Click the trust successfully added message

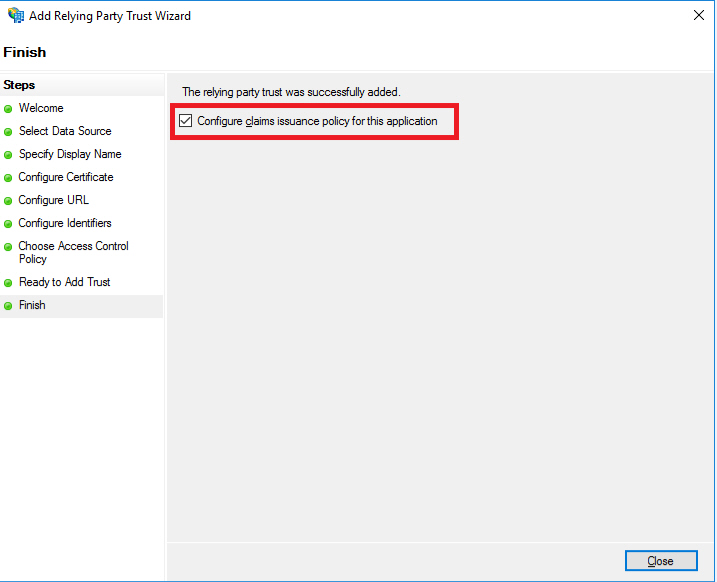(291, 92)
